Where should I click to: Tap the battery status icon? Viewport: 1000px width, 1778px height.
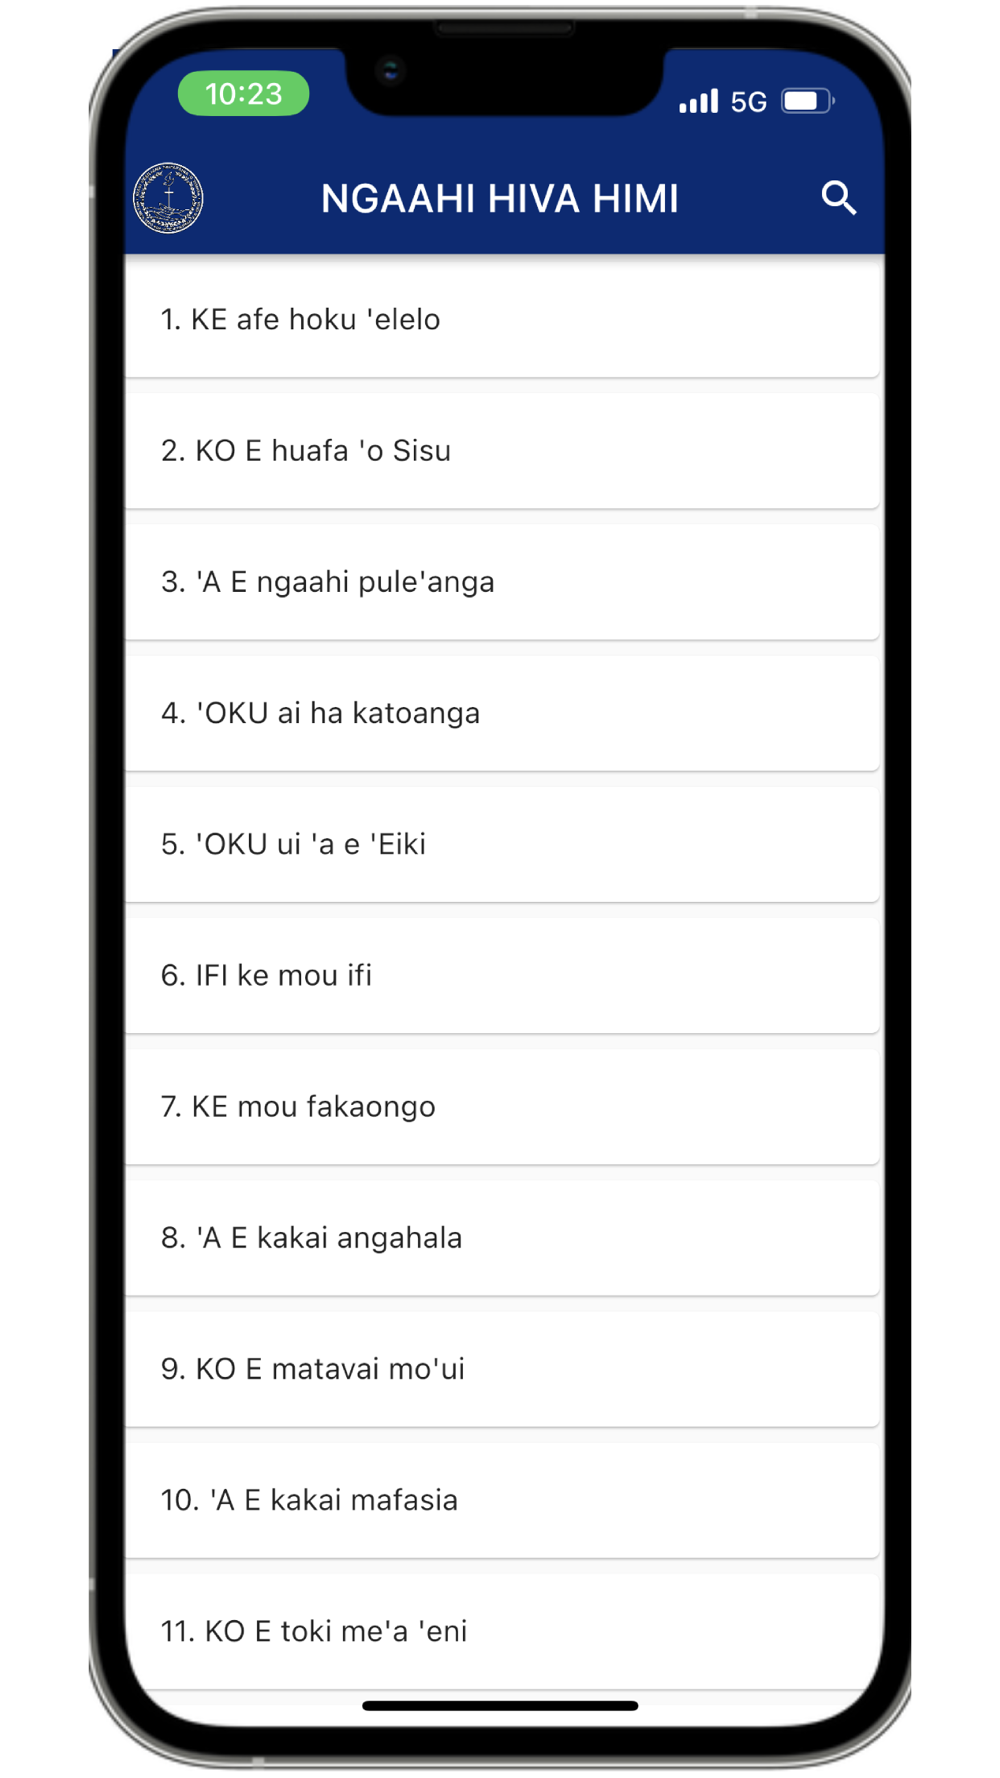pyautogui.click(x=808, y=101)
